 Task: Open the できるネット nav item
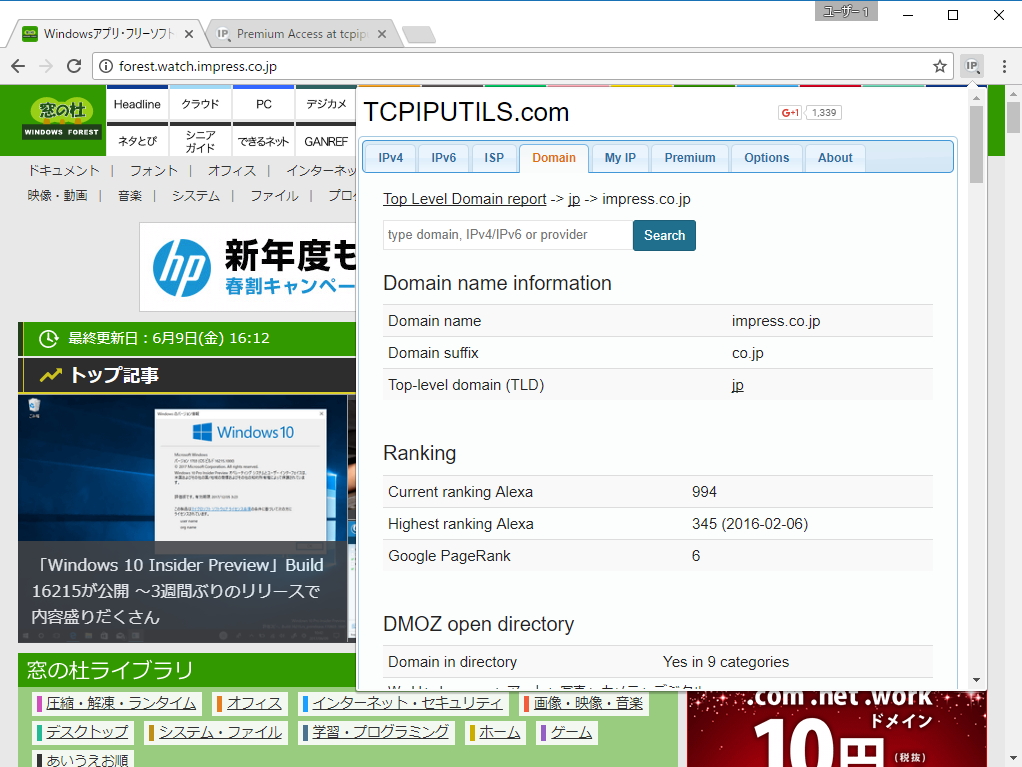click(263, 141)
